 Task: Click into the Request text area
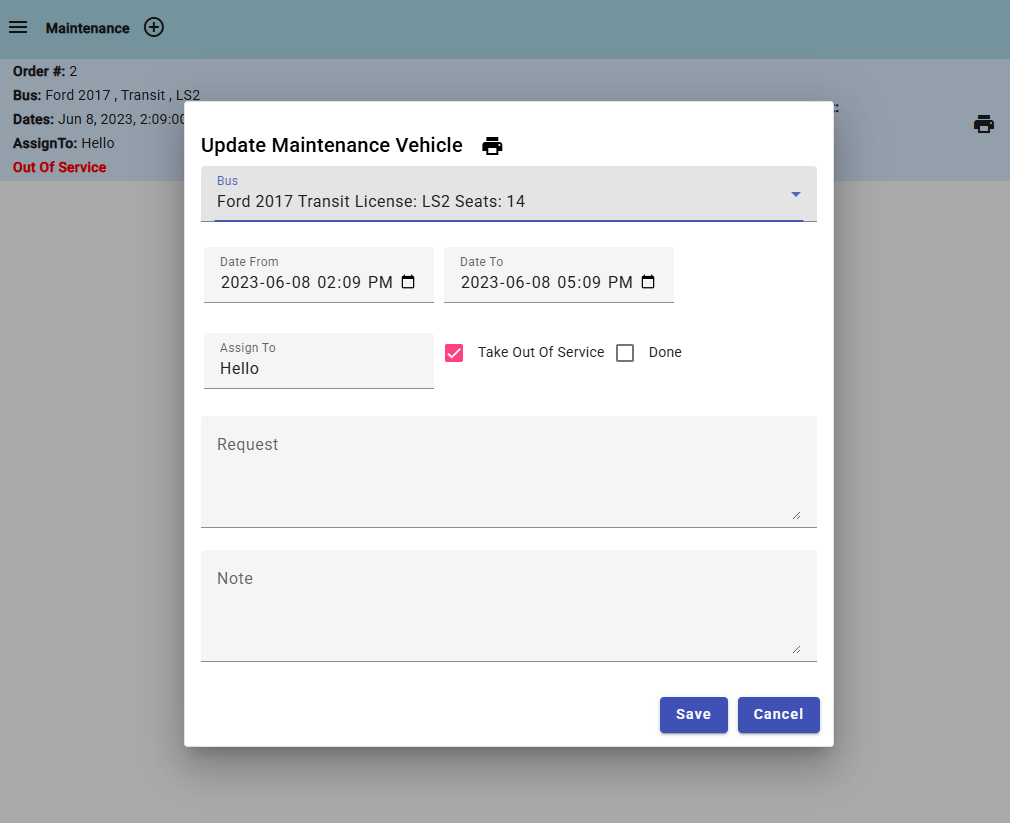[509, 471]
